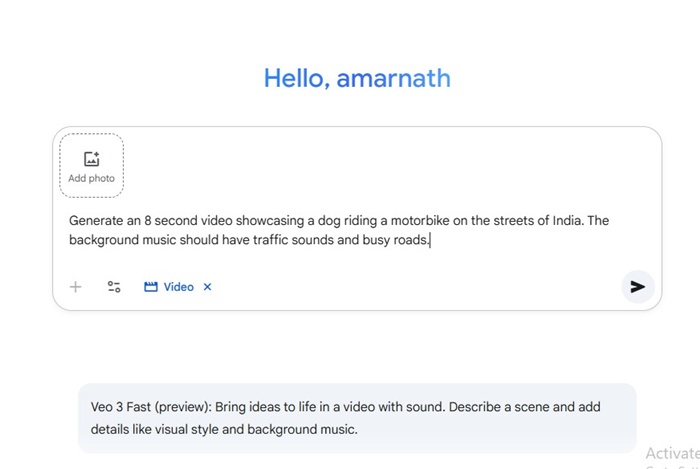This screenshot has height=469, width=700.
Task: Remove the Video tool with the X
Action: 208,287
